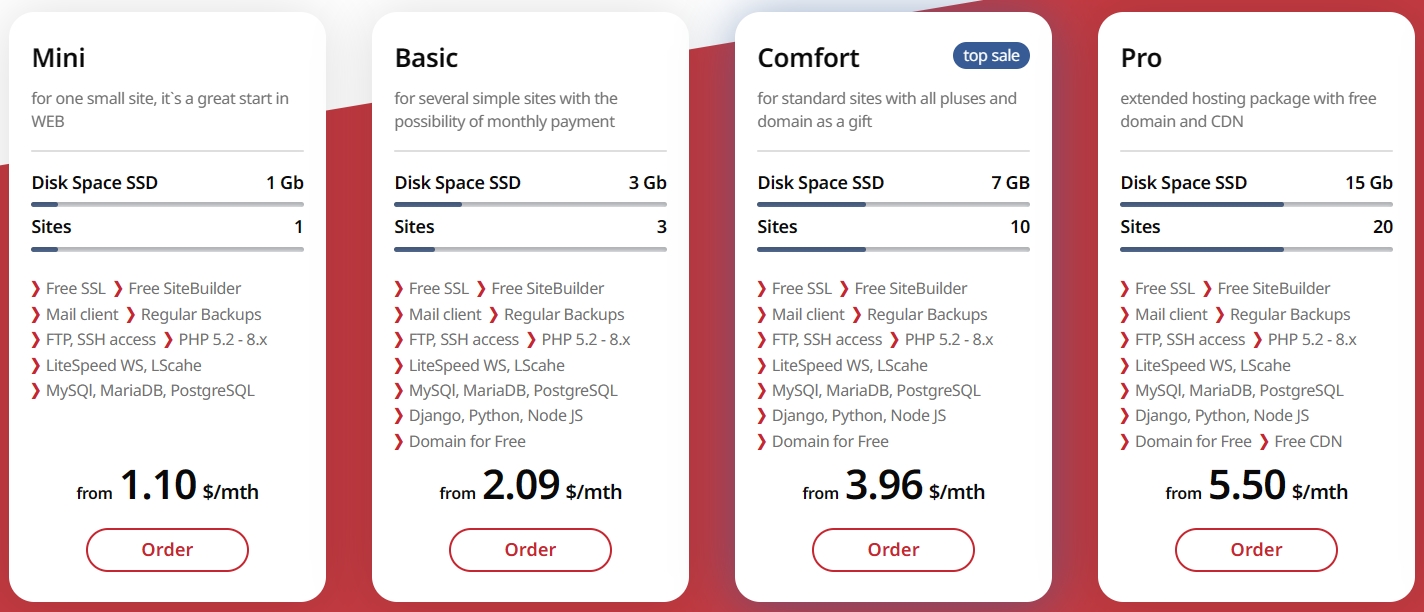Click the Comfort plan's Disk Space SSD bar

pos(893,204)
